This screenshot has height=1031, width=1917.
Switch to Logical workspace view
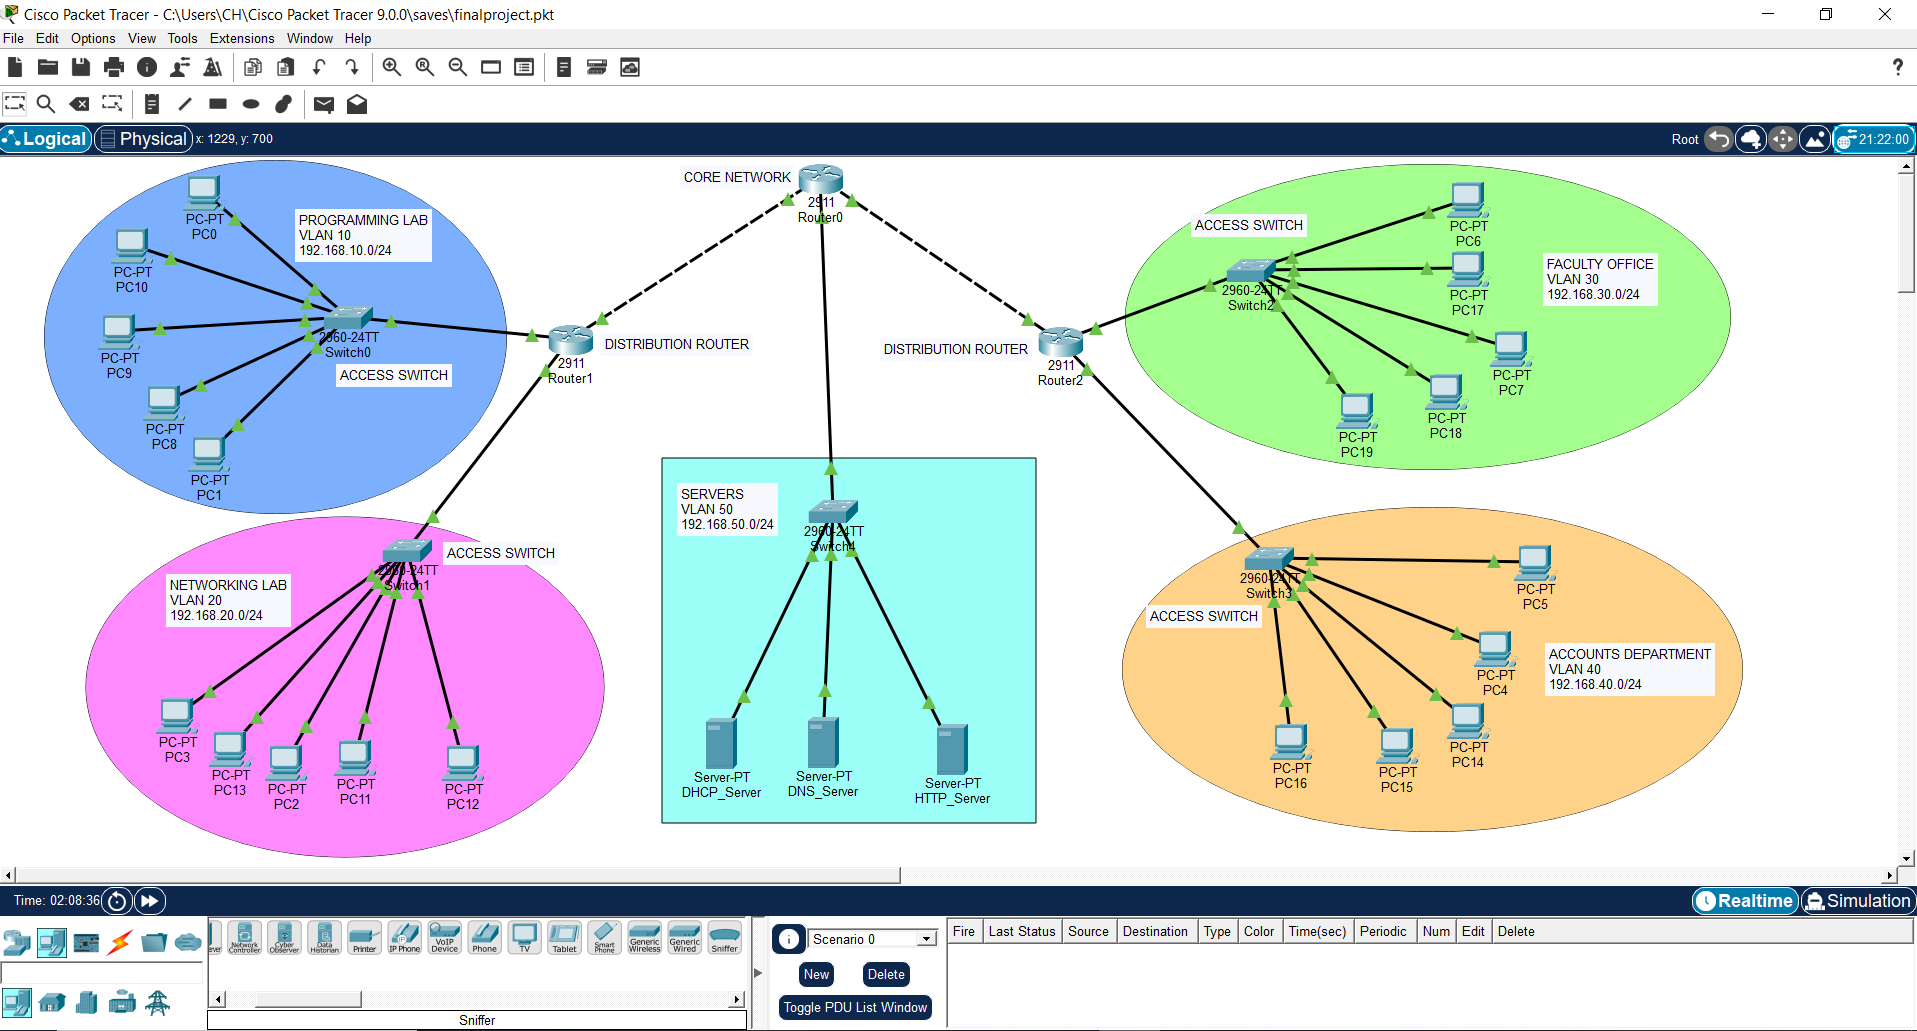[x=46, y=139]
